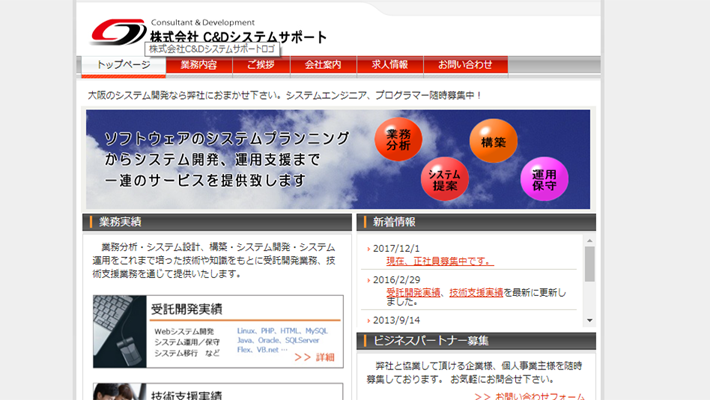
Task: Click the 新着情報 scrollbar thumb
Action: [x=590, y=264]
